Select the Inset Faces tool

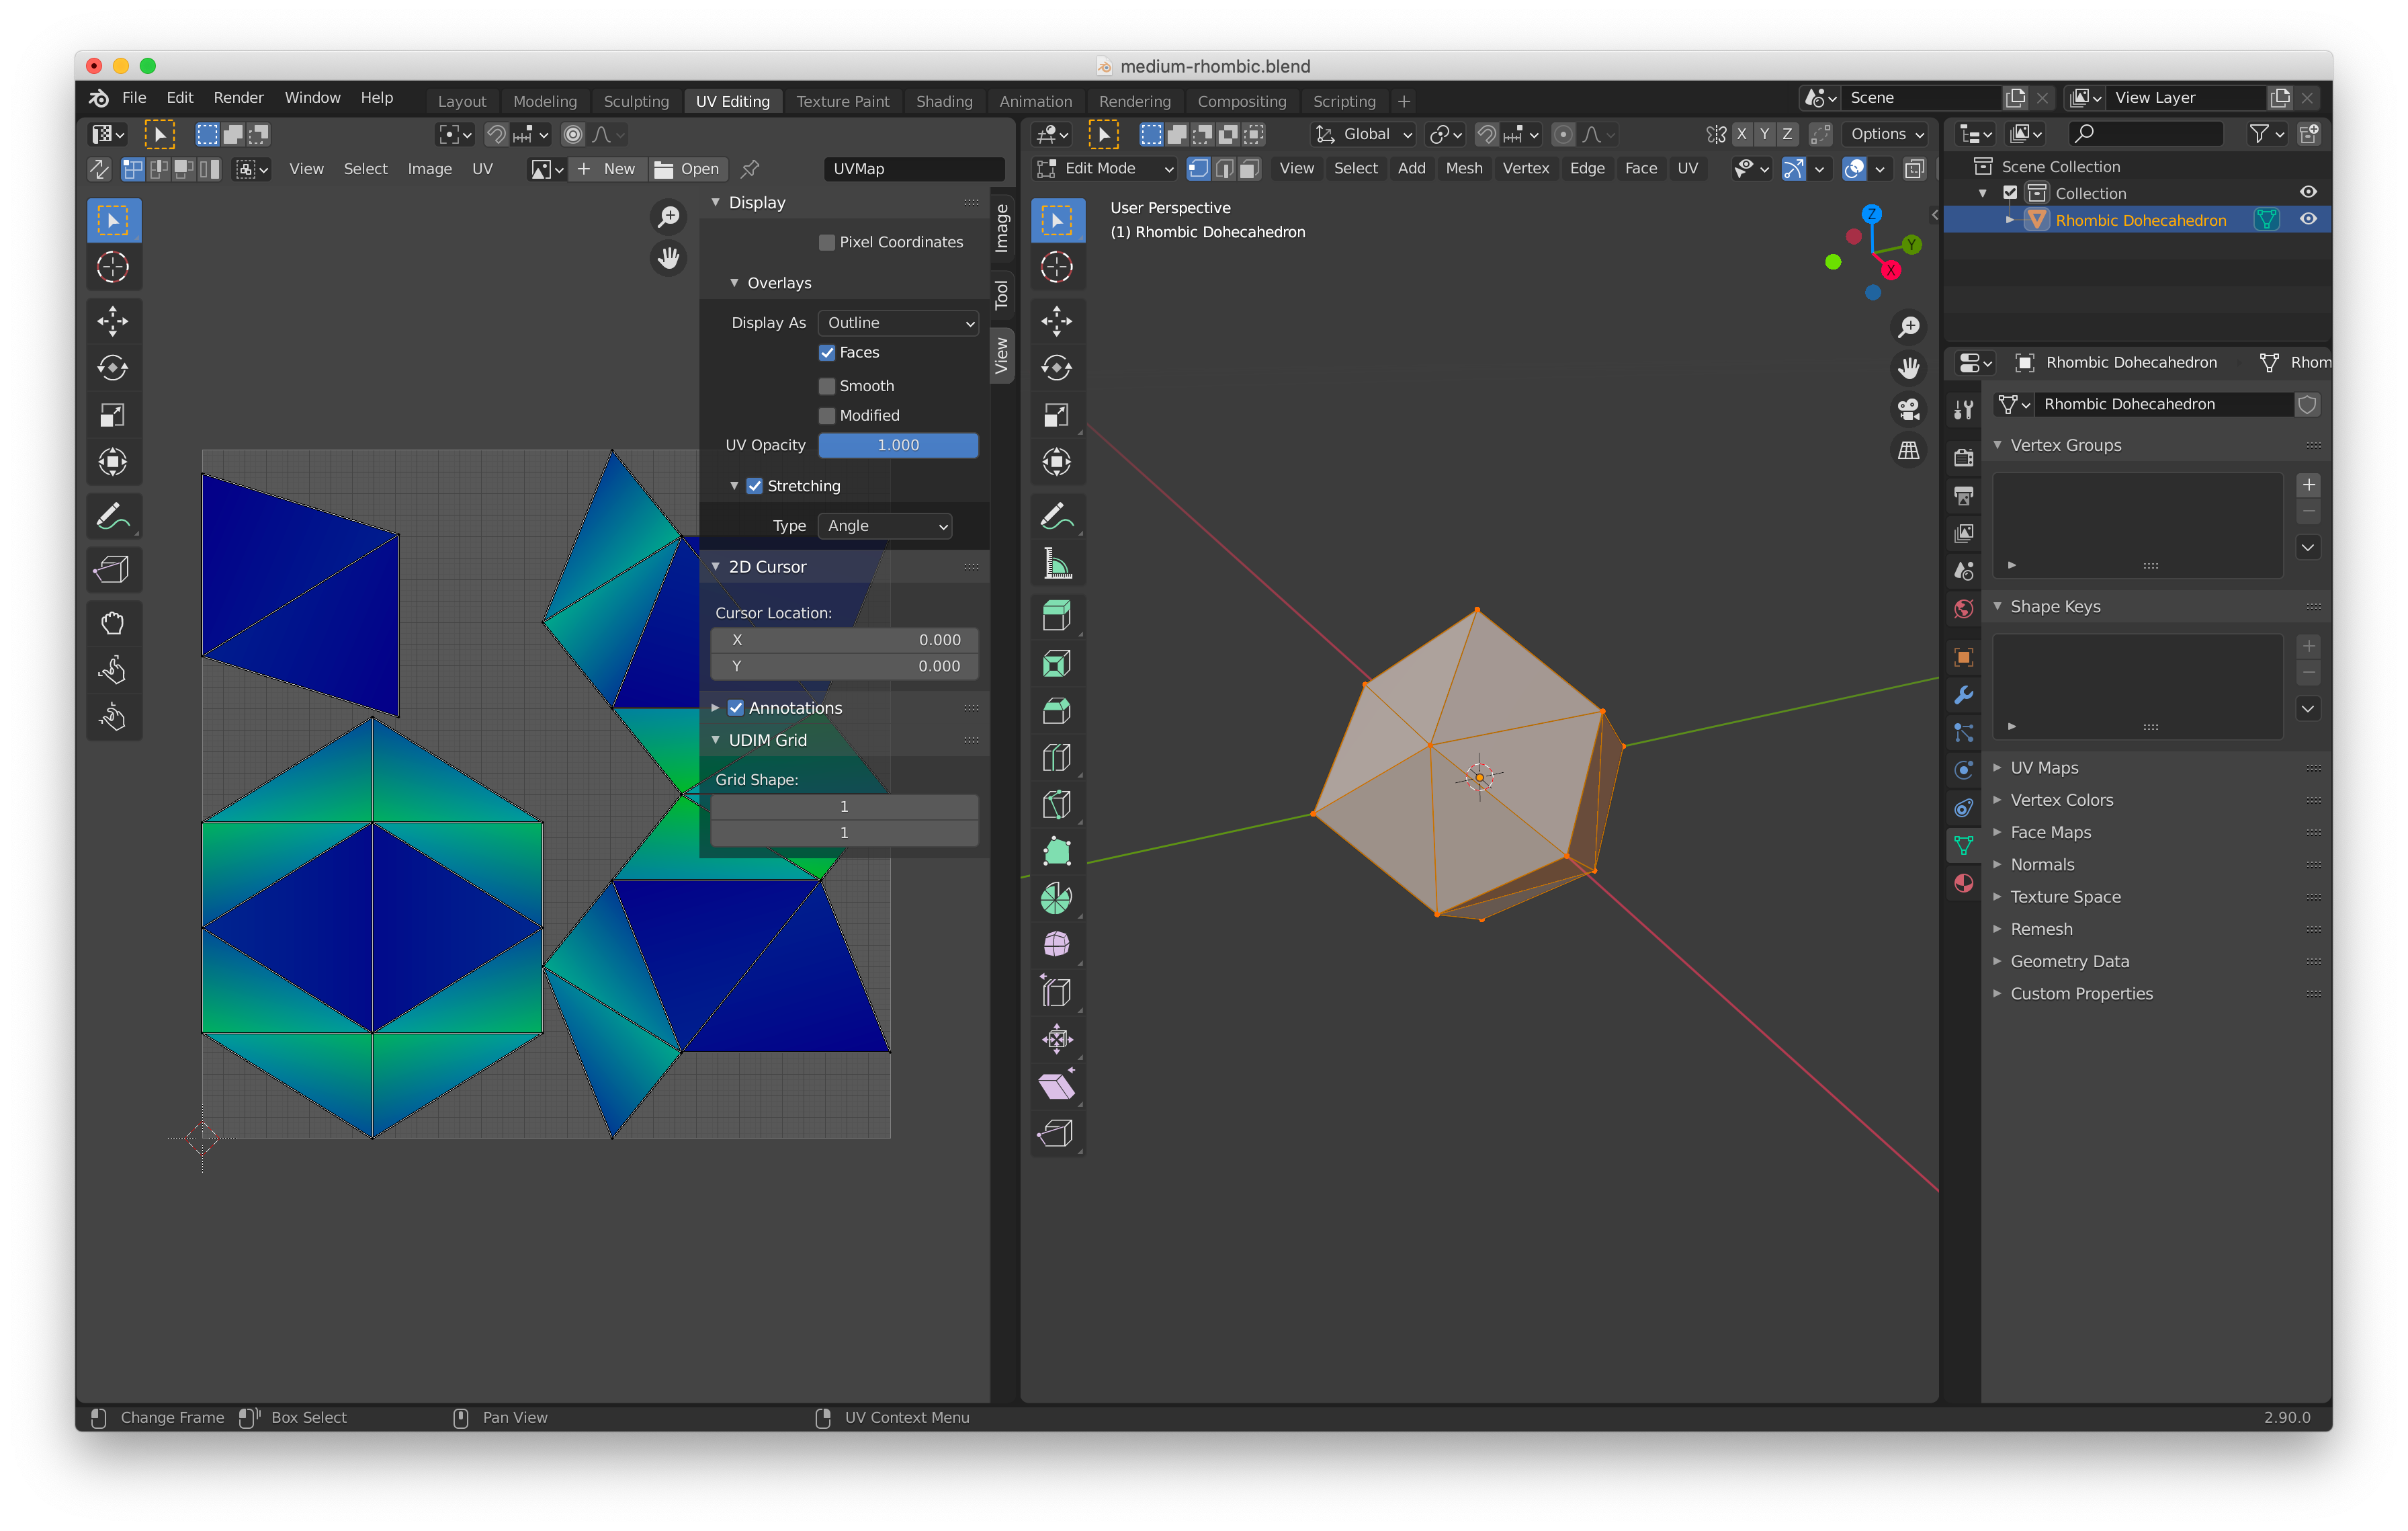pos(1057,663)
